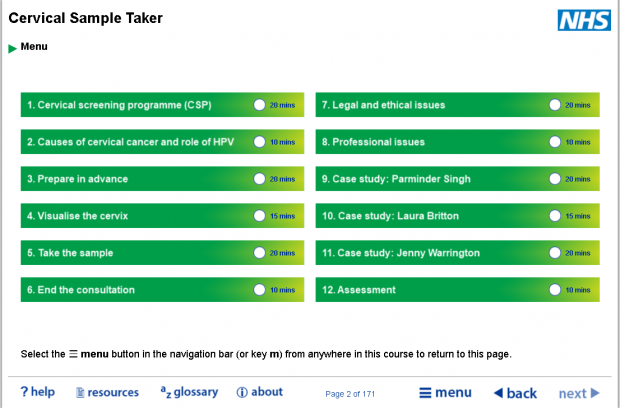Click the about info icon
The image size is (620, 409).
coord(242,392)
